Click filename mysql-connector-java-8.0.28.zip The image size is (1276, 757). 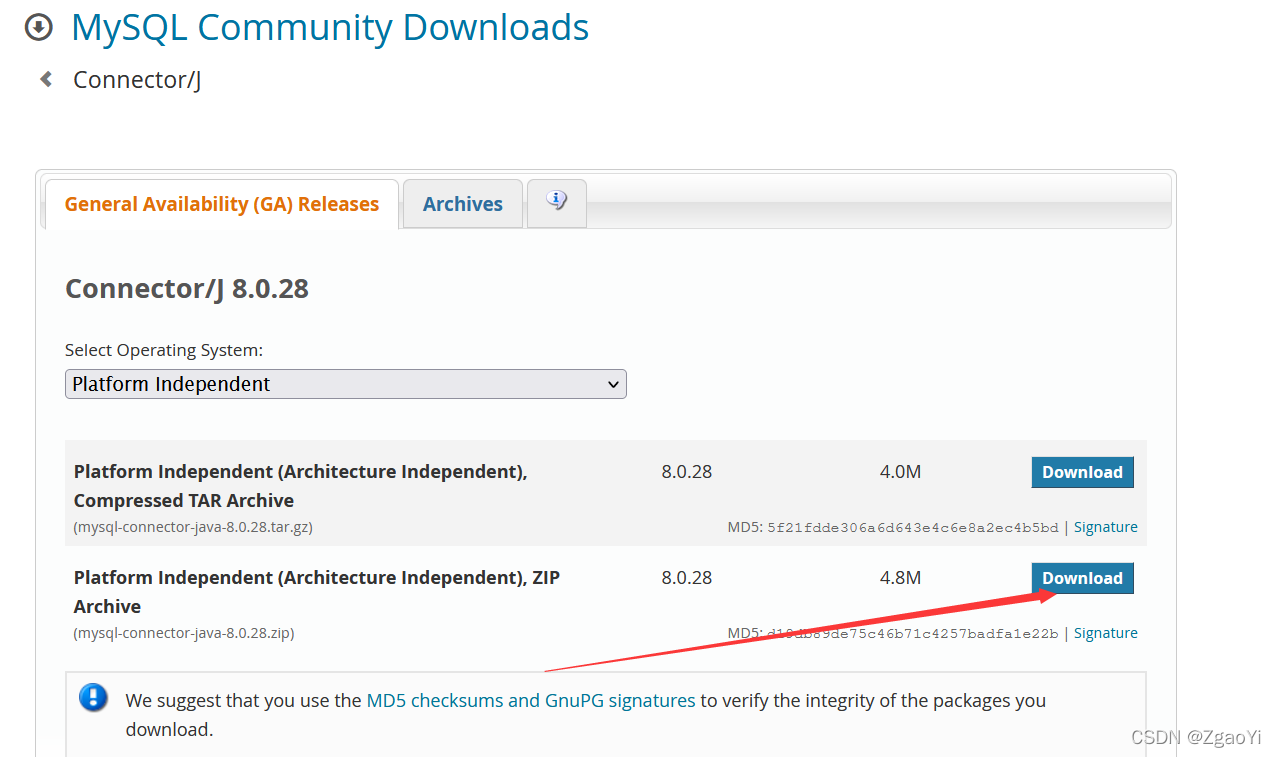coord(184,633)
